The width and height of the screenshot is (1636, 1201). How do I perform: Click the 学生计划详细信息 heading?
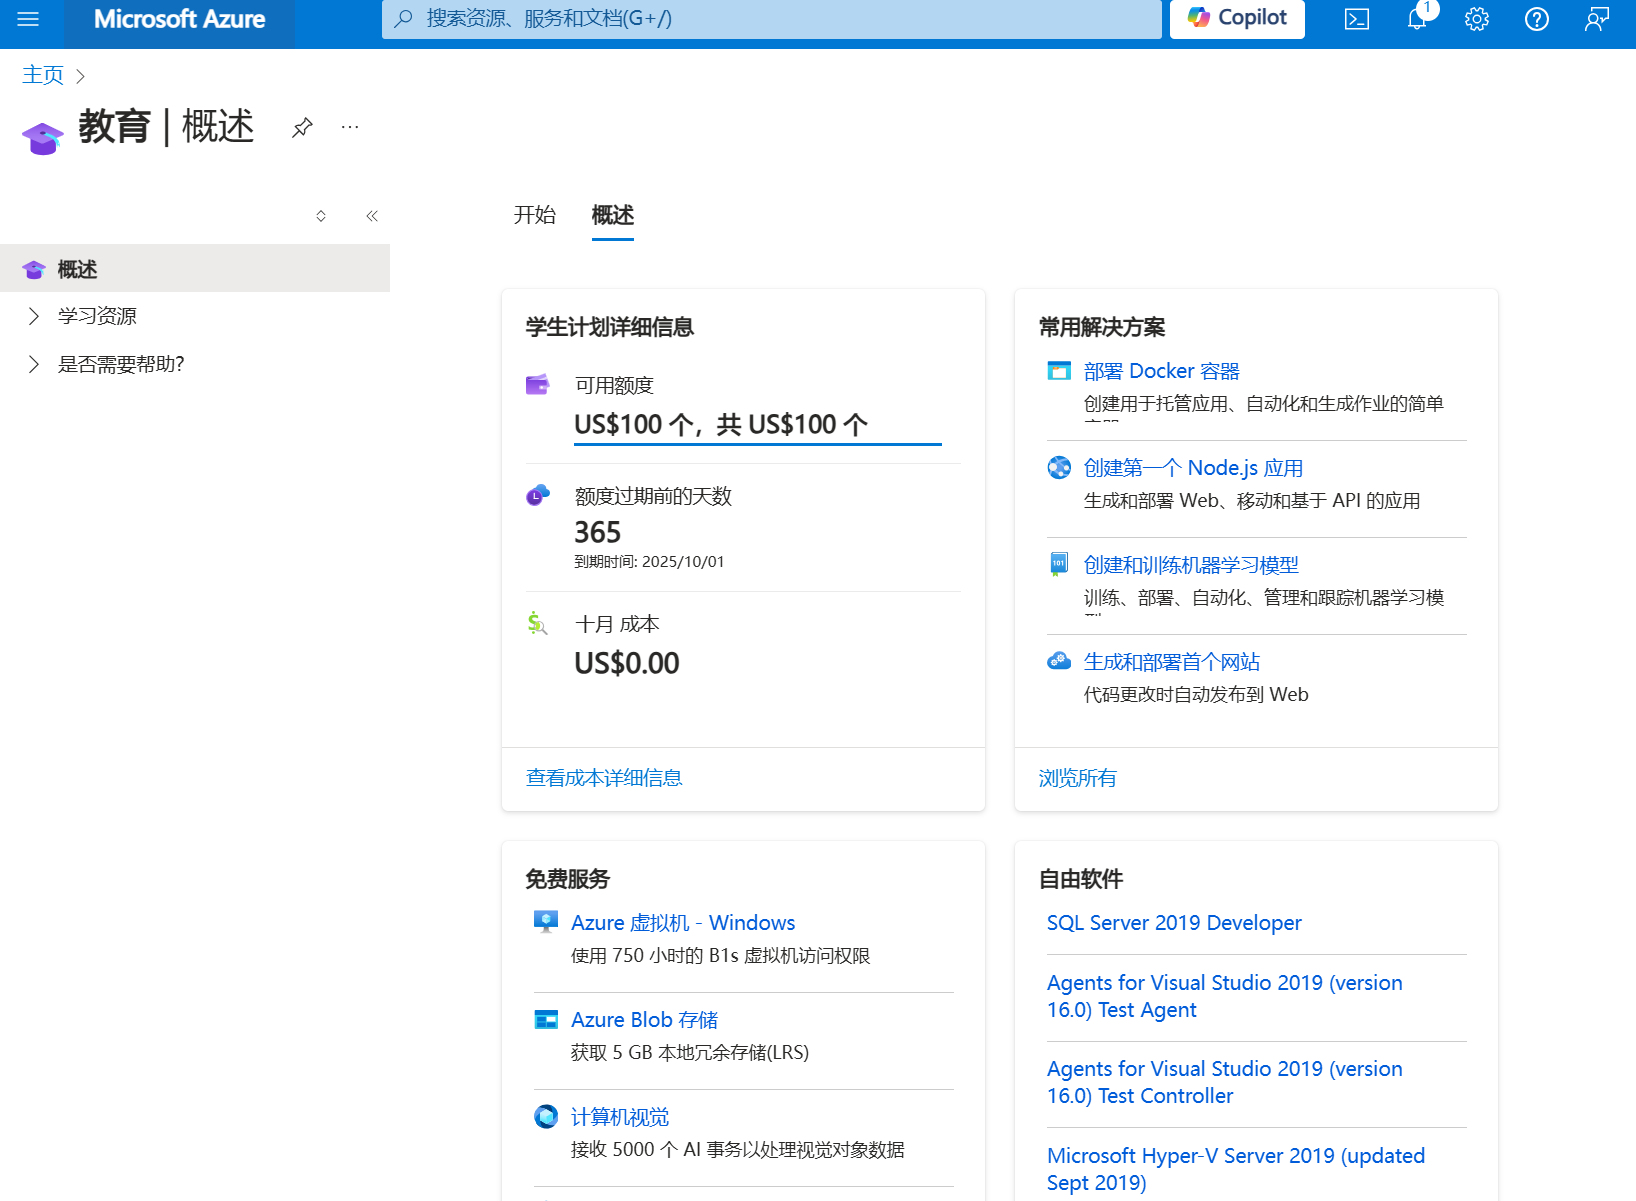(609, 327)
